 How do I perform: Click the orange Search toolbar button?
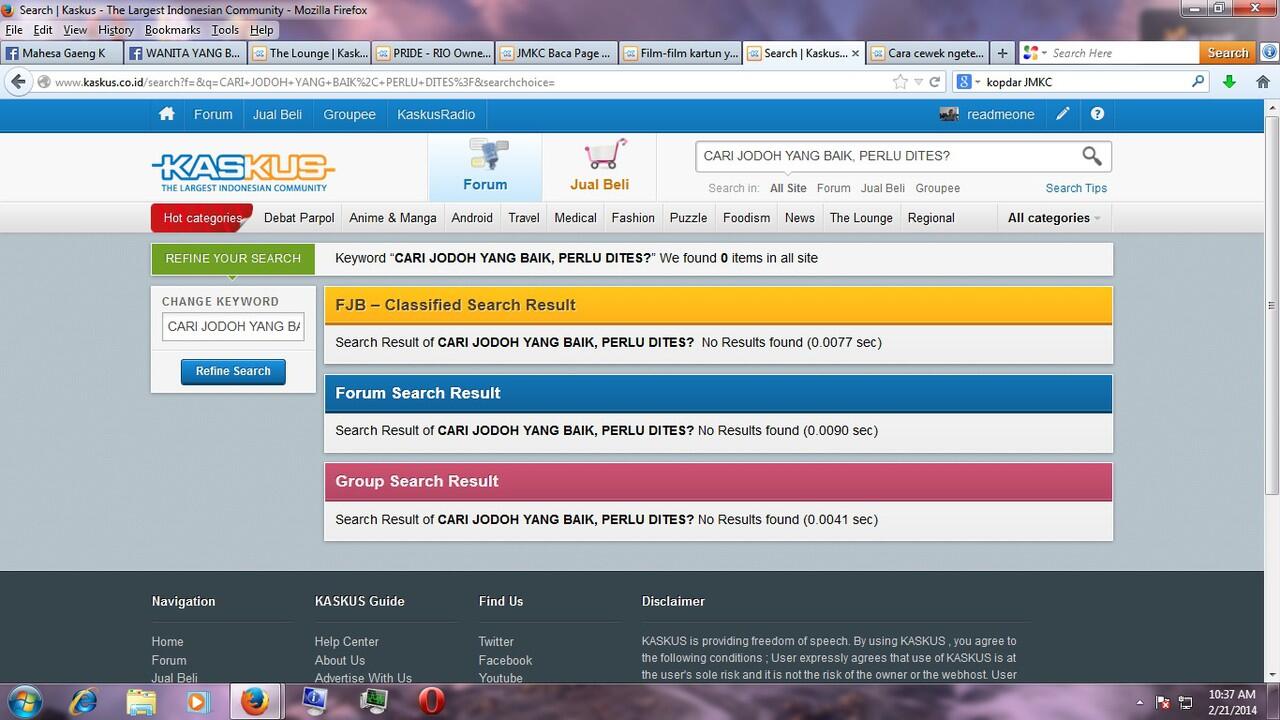(1227, 53)
